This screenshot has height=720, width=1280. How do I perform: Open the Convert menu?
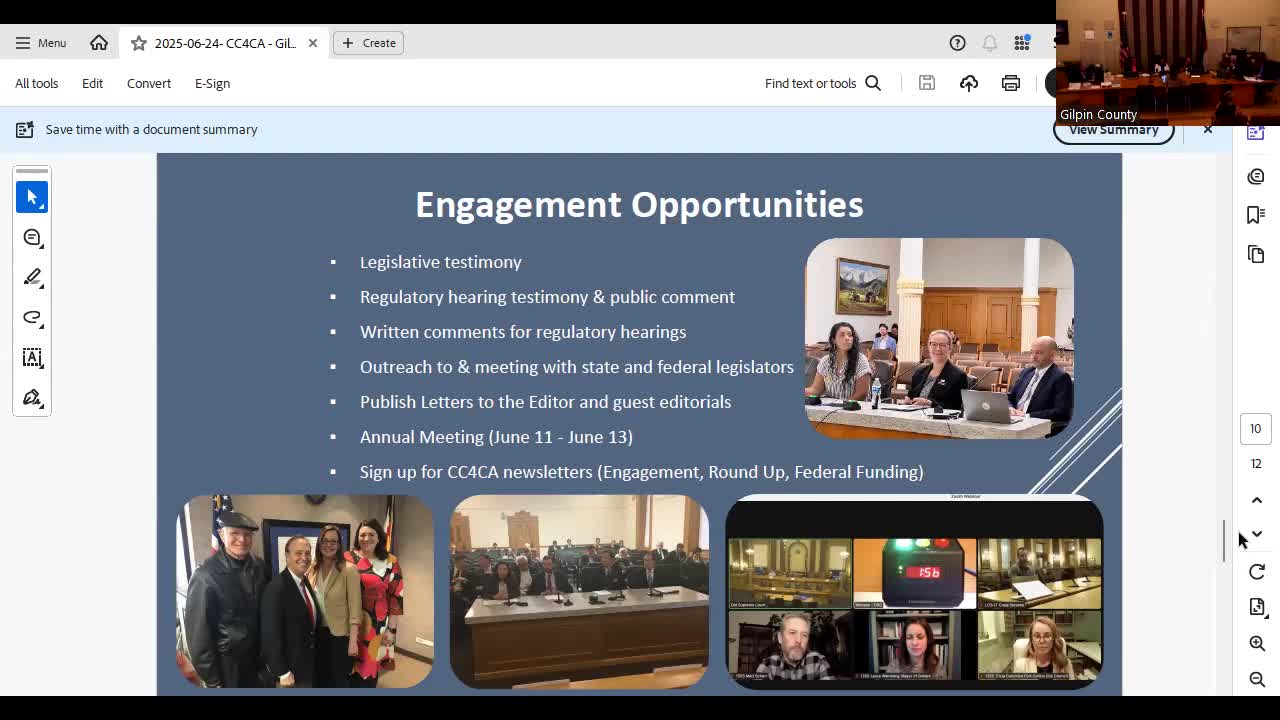[x=149, y=83]
